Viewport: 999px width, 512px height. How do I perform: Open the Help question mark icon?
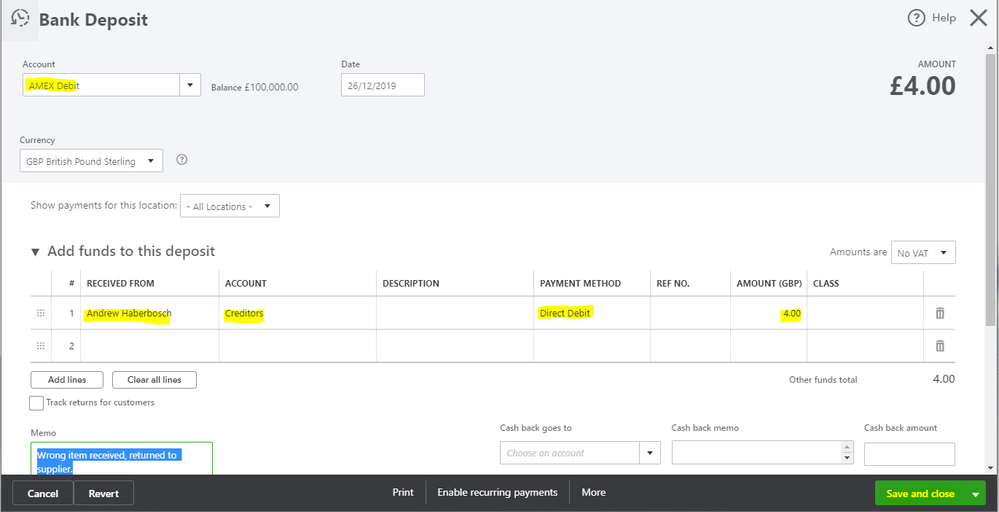click(x=916, y=18)
